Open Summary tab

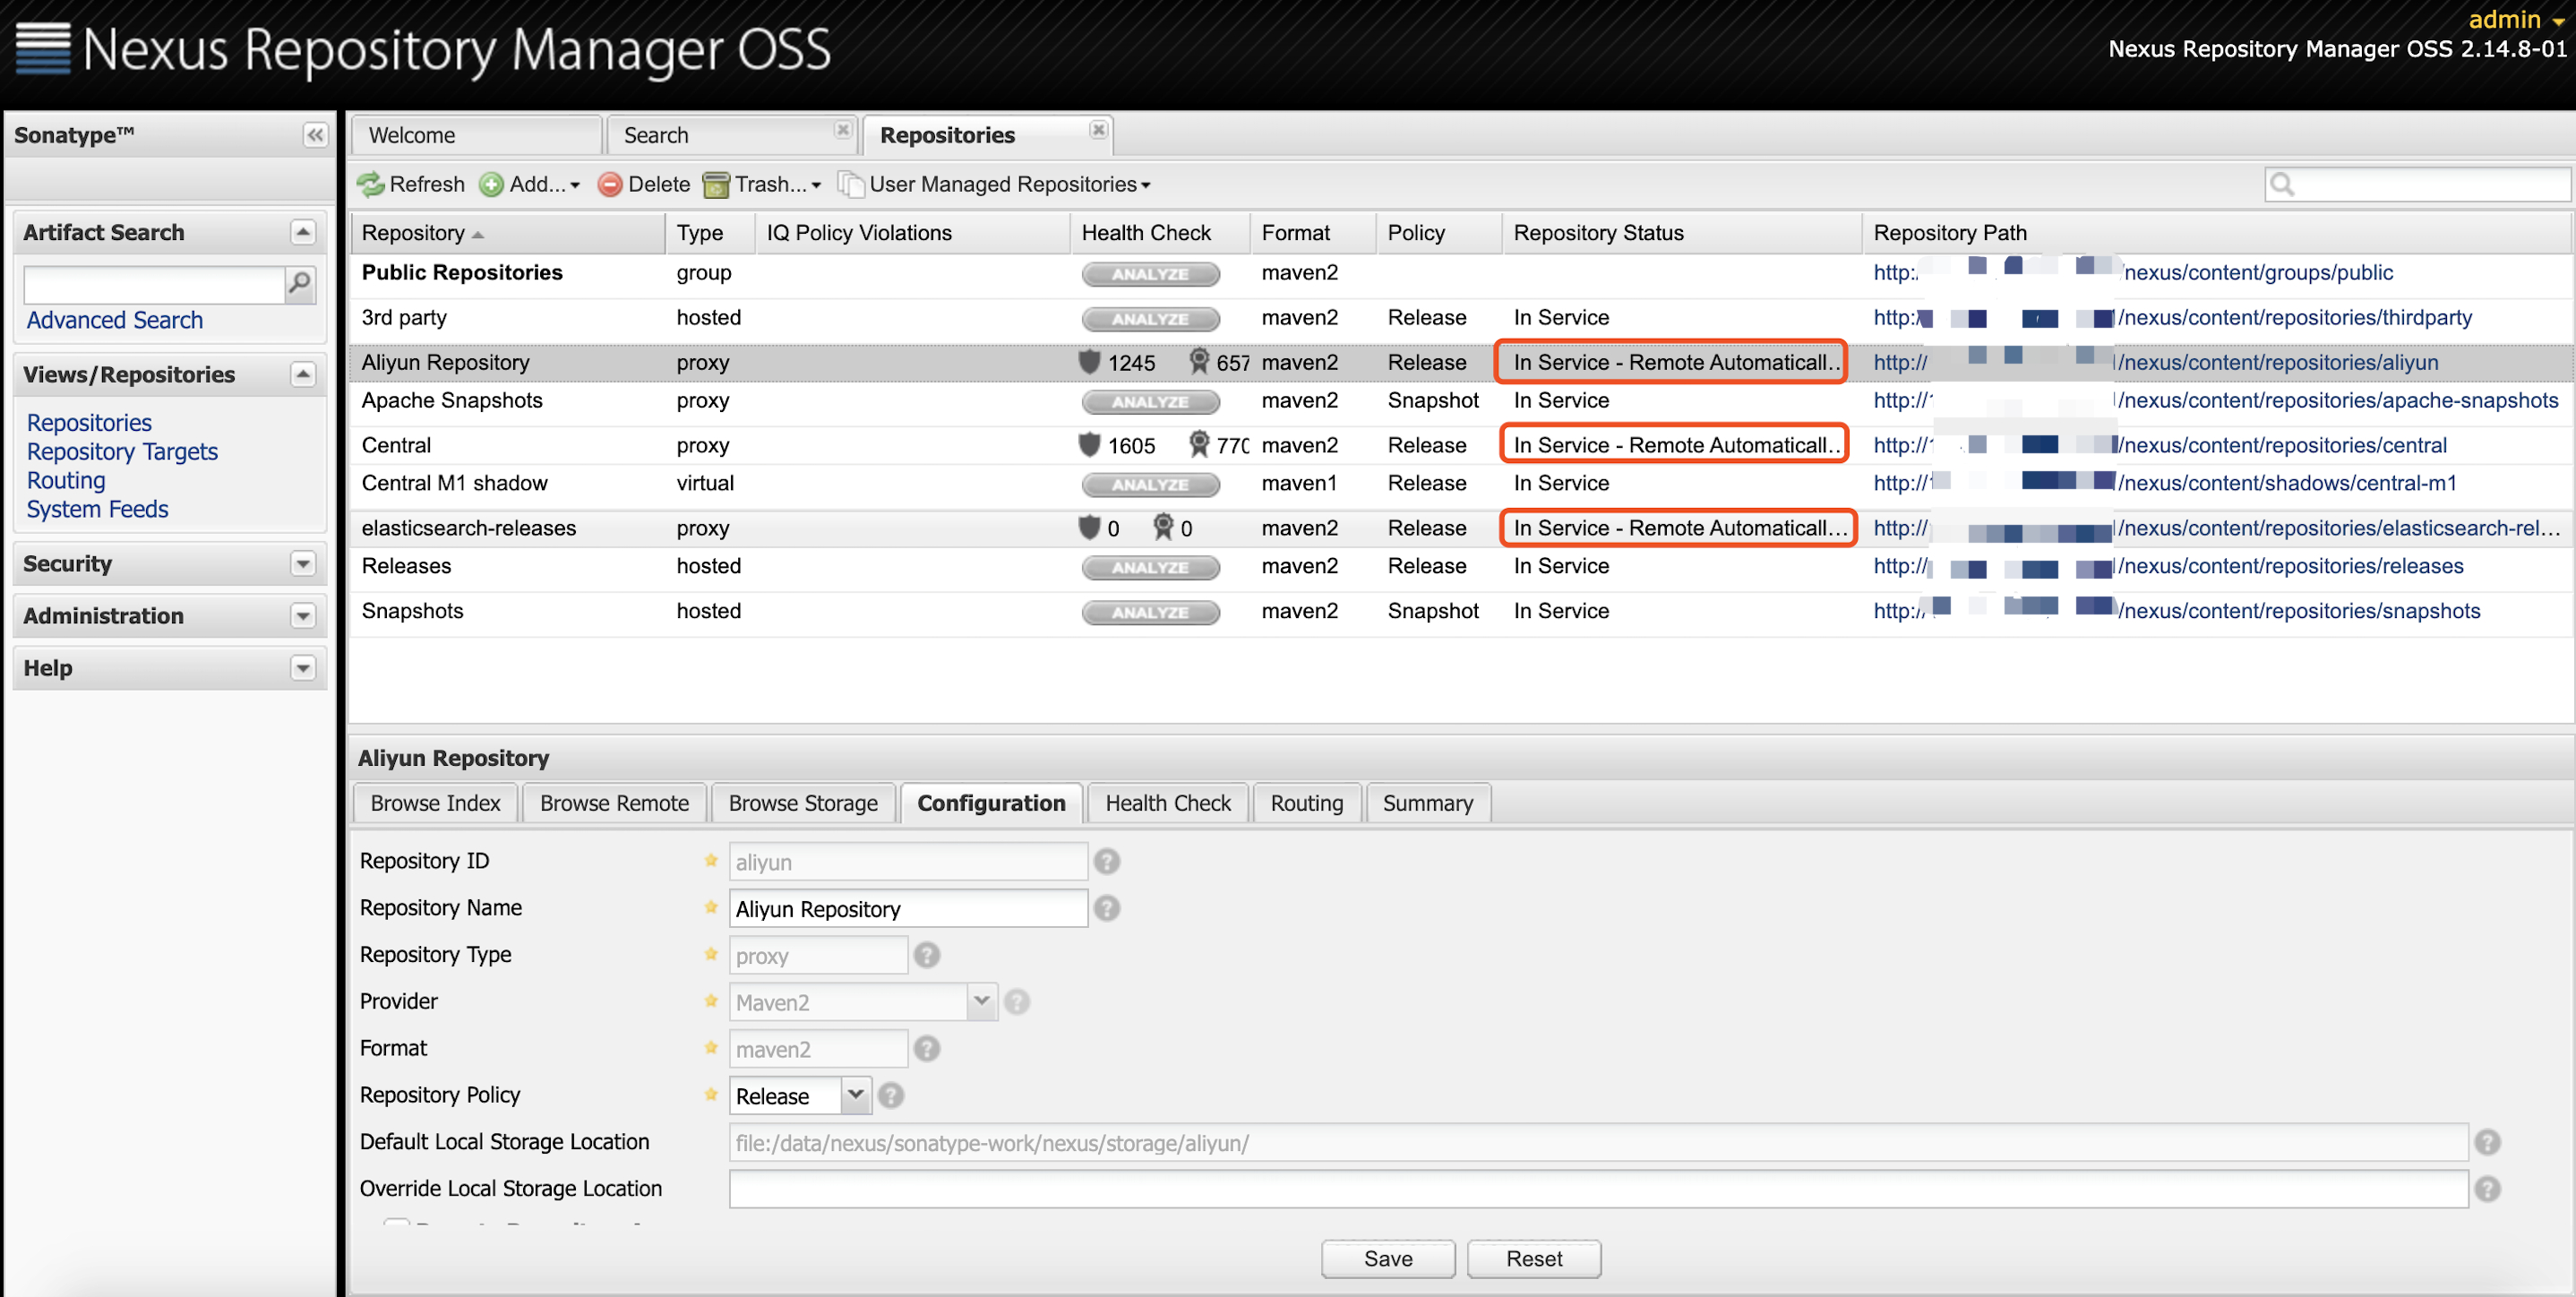point(1428,803)
